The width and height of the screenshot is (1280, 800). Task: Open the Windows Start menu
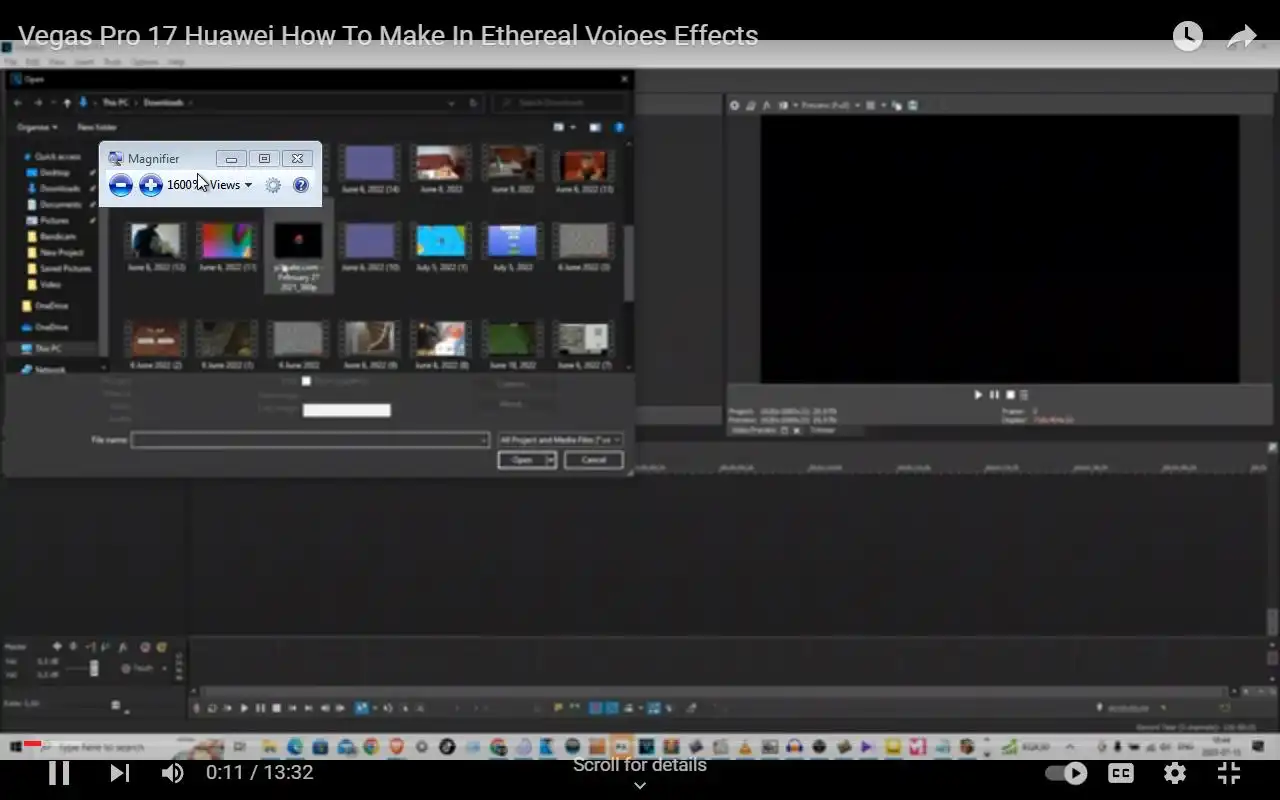point(17,748)
